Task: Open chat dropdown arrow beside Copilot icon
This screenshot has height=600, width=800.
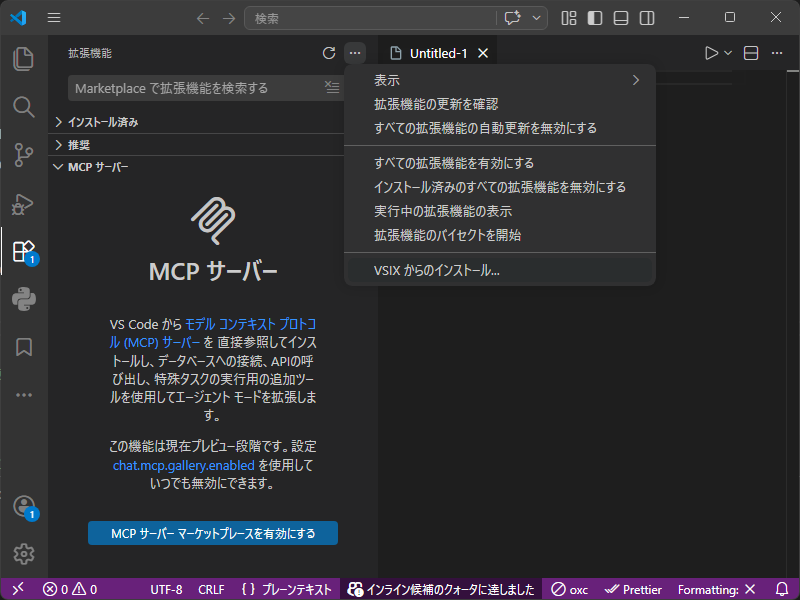Action: pos(536,18)
